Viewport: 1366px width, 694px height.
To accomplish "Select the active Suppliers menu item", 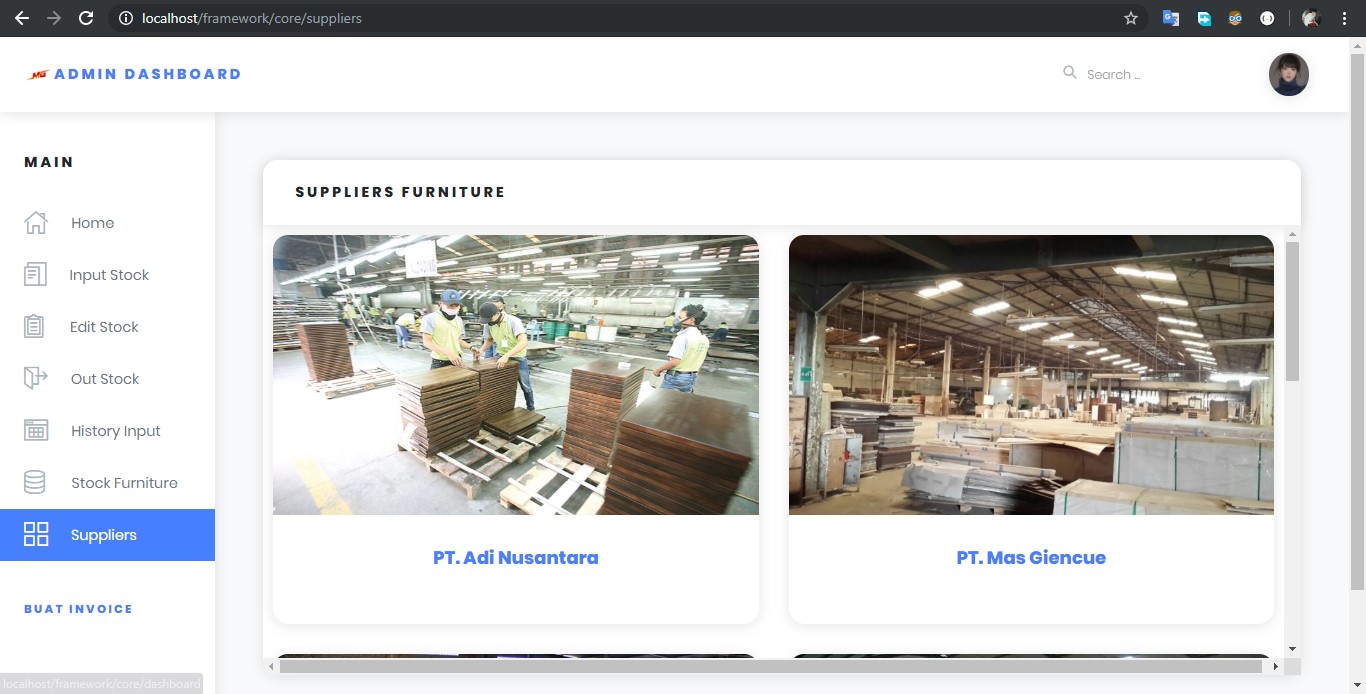I will (x=107, y=535).
